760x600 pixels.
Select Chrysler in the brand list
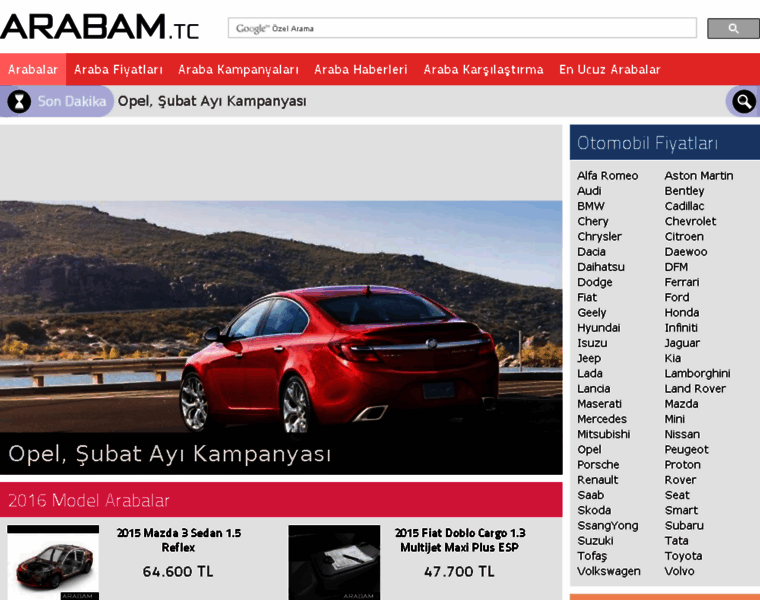[599, 237]
